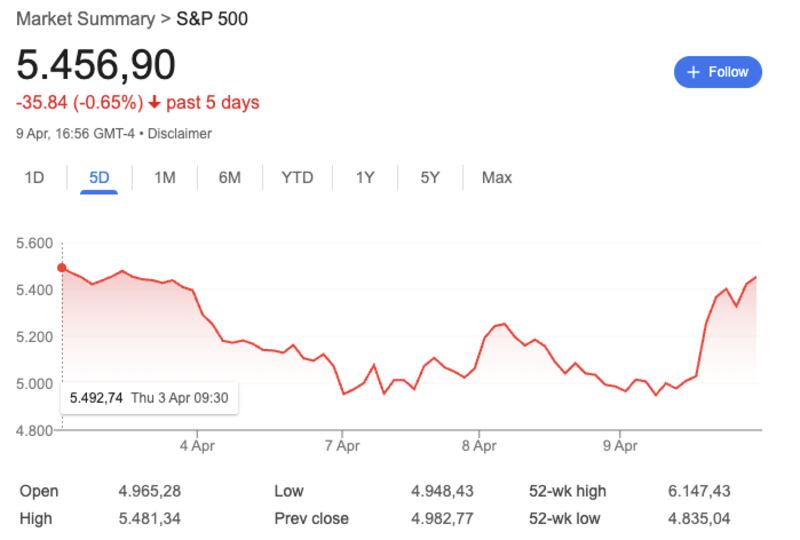The height and width of the screenshot is (540, 800).
Task: Click the 7 Apr date label on chart
Action: (x=341, y=445)
